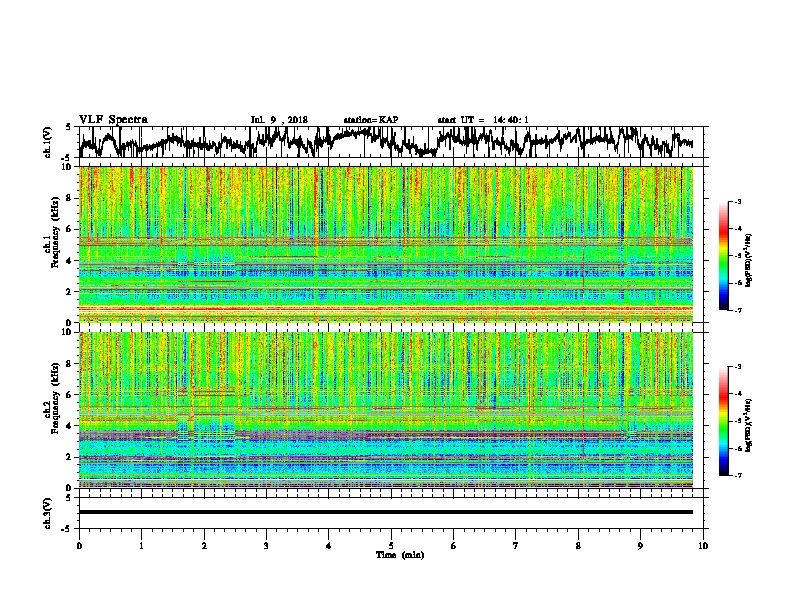The height and width of the screenshot is (612, 792).
Task: Click the ch.2 spectrogram color scale bar
Action: [x=723, y=421]
